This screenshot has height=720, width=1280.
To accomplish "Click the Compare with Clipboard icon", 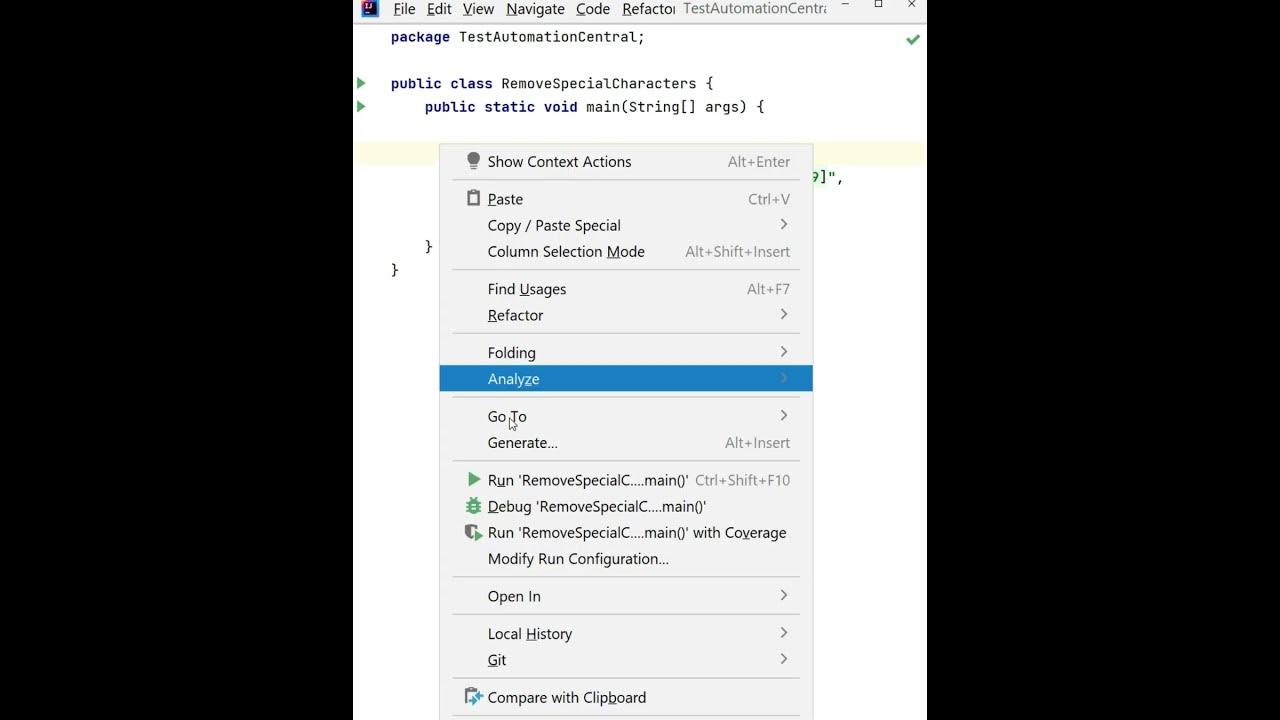I will pyautogui.click(x=474, y=697).
